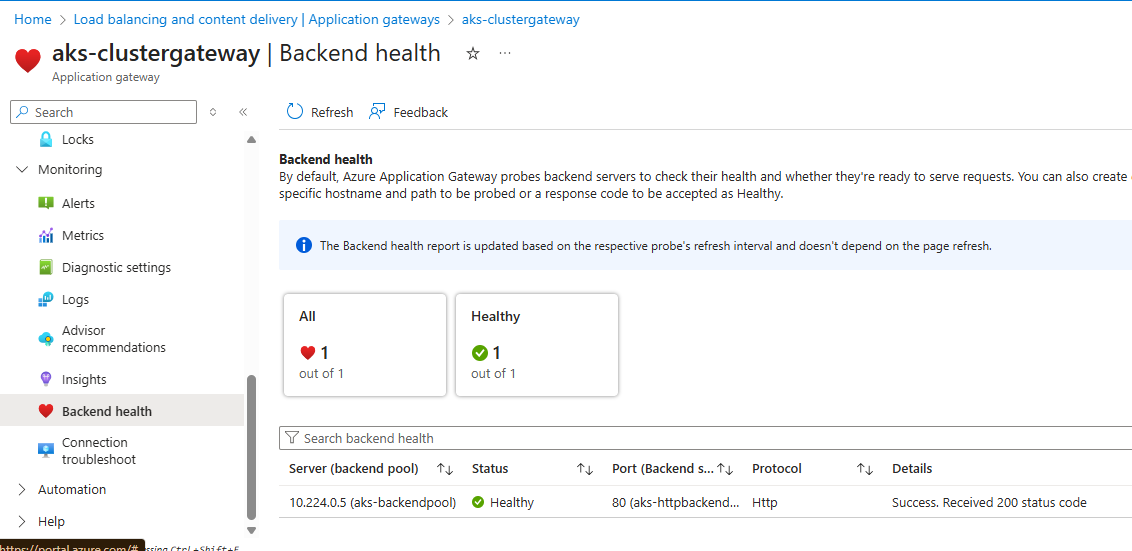
Task: Click the sidebar scroll down arrow
Action: (251, 530)
